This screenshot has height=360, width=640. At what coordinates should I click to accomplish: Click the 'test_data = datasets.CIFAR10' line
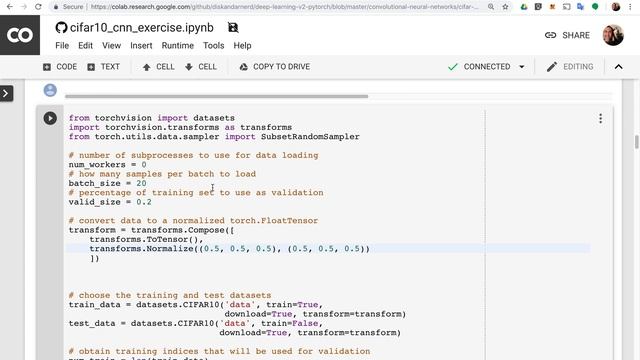196,323
